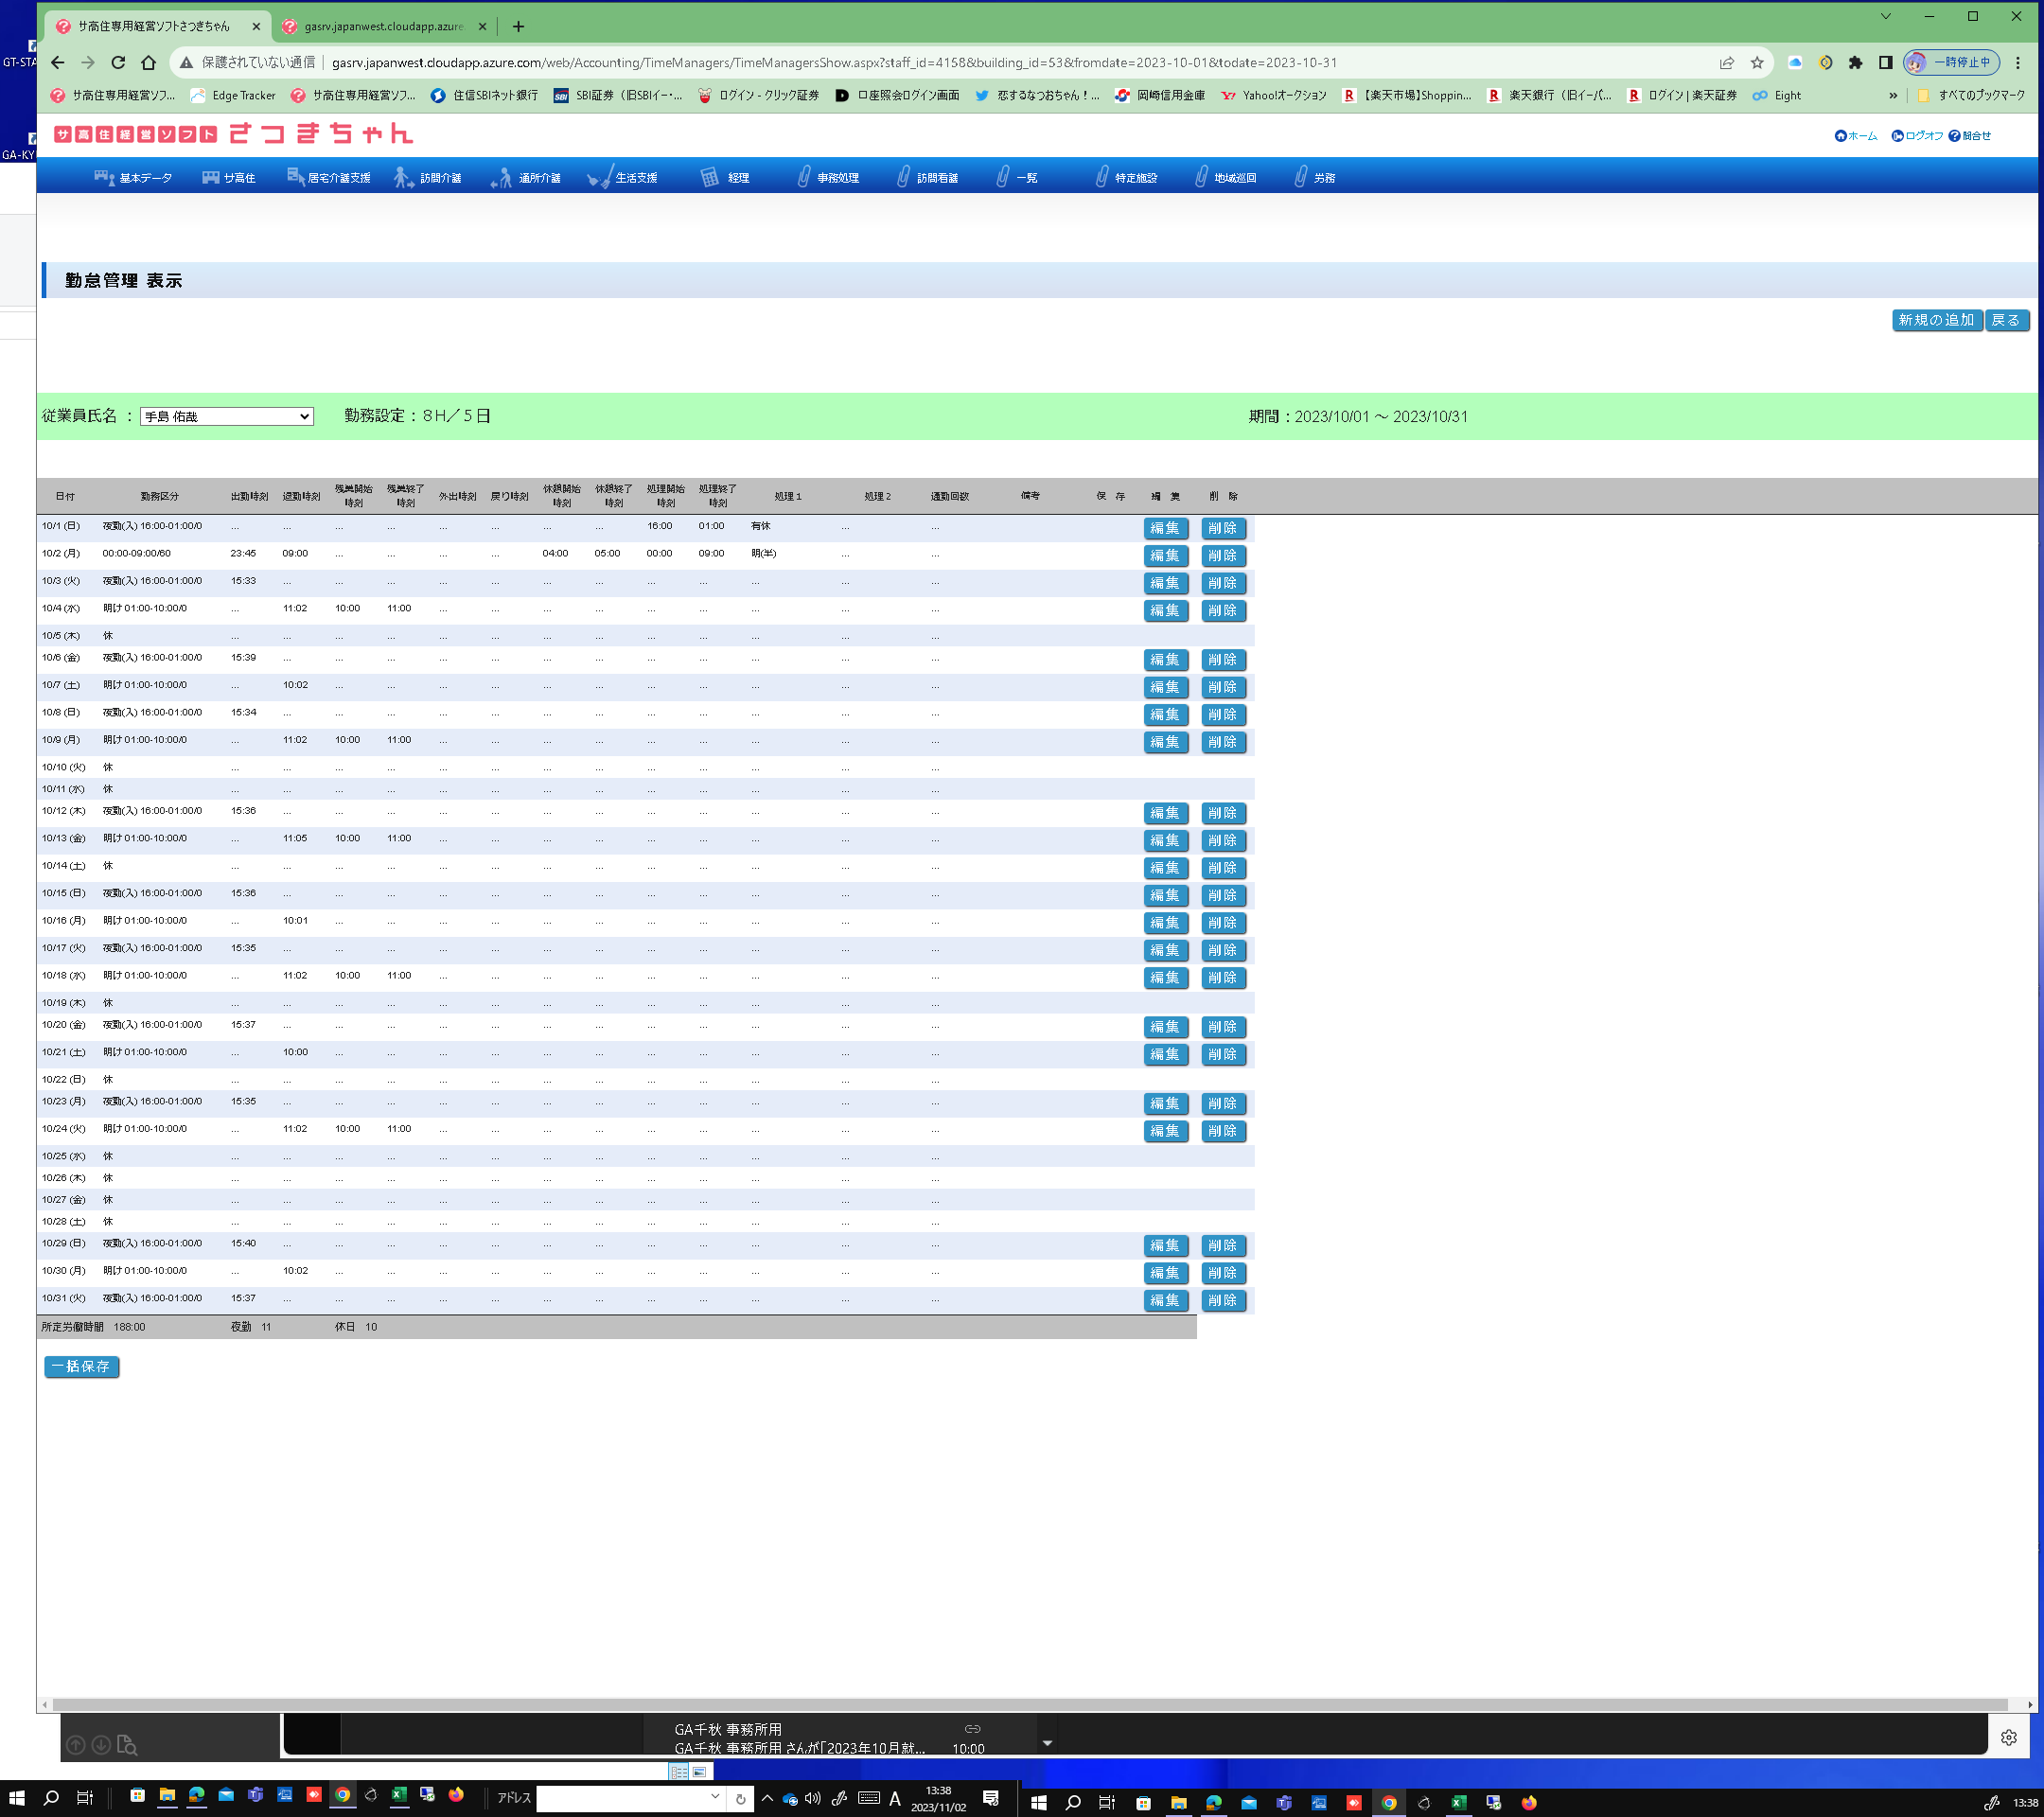Open the Chrome extensions puzzle icon
This screenshot has width=2044, height=1817.
(1855, 62)
